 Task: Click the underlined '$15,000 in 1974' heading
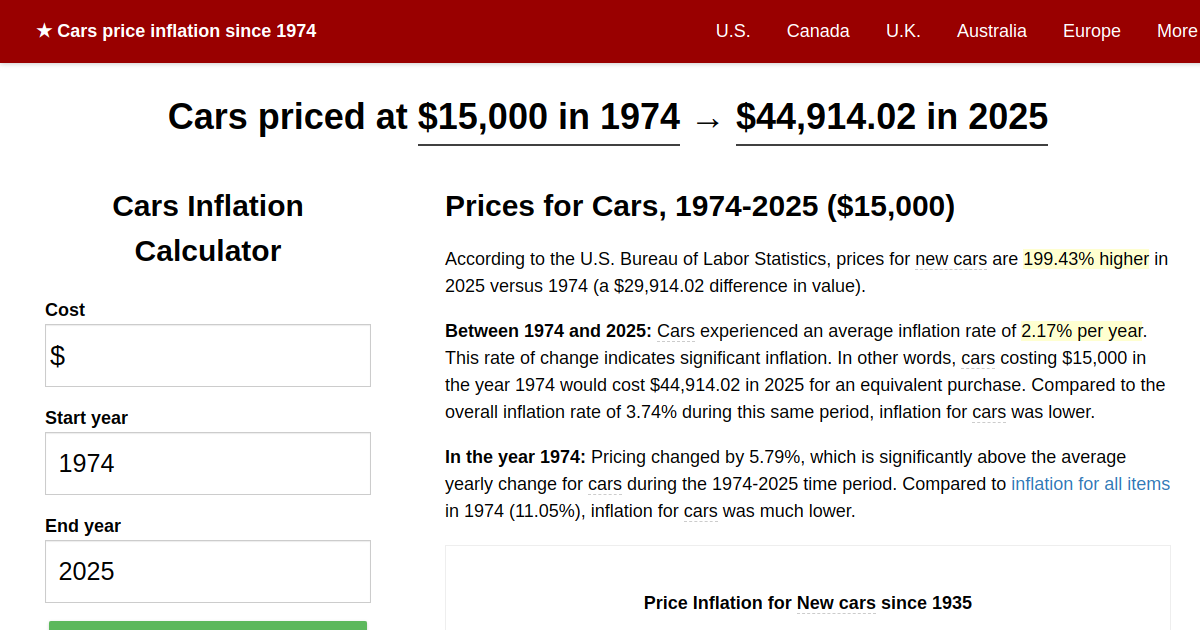coord(548,117)
